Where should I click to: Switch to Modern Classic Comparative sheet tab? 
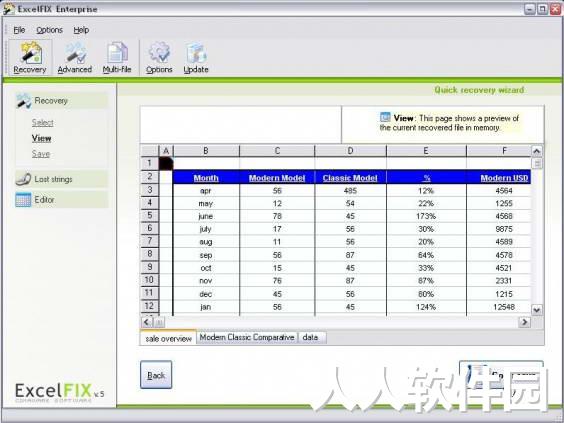click(x=247, y=337)
